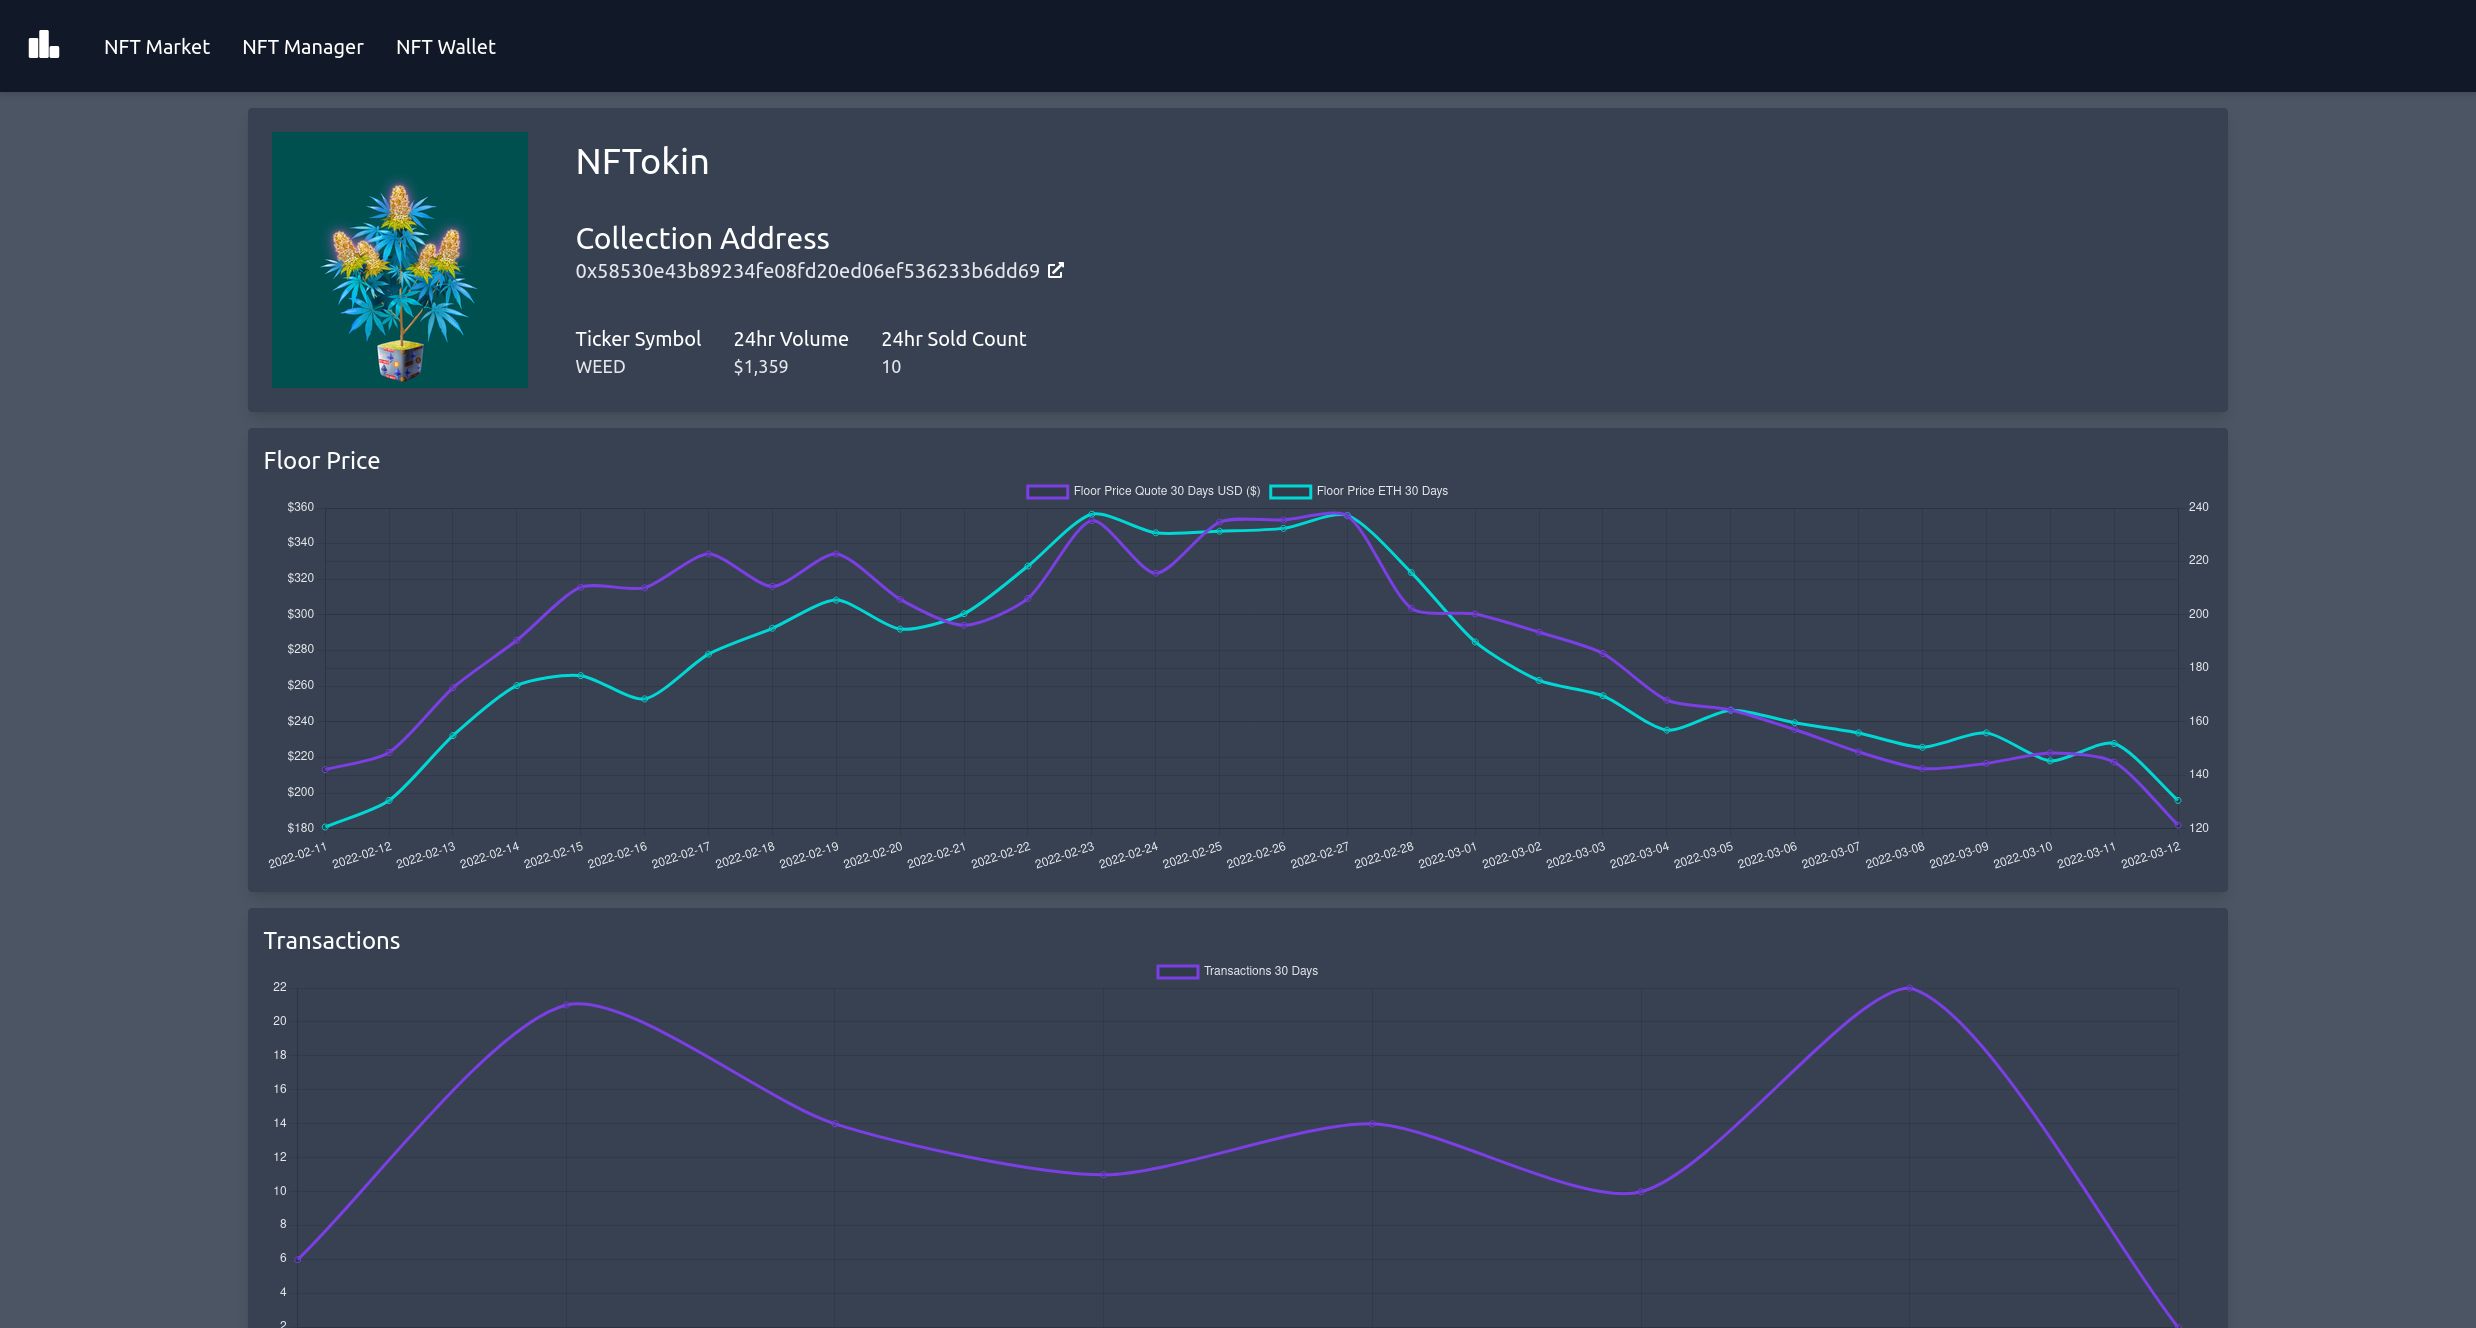Click the purple Transactions legend color box
This screenshot has height=1328, width=2476.
tap(1177, 971)
